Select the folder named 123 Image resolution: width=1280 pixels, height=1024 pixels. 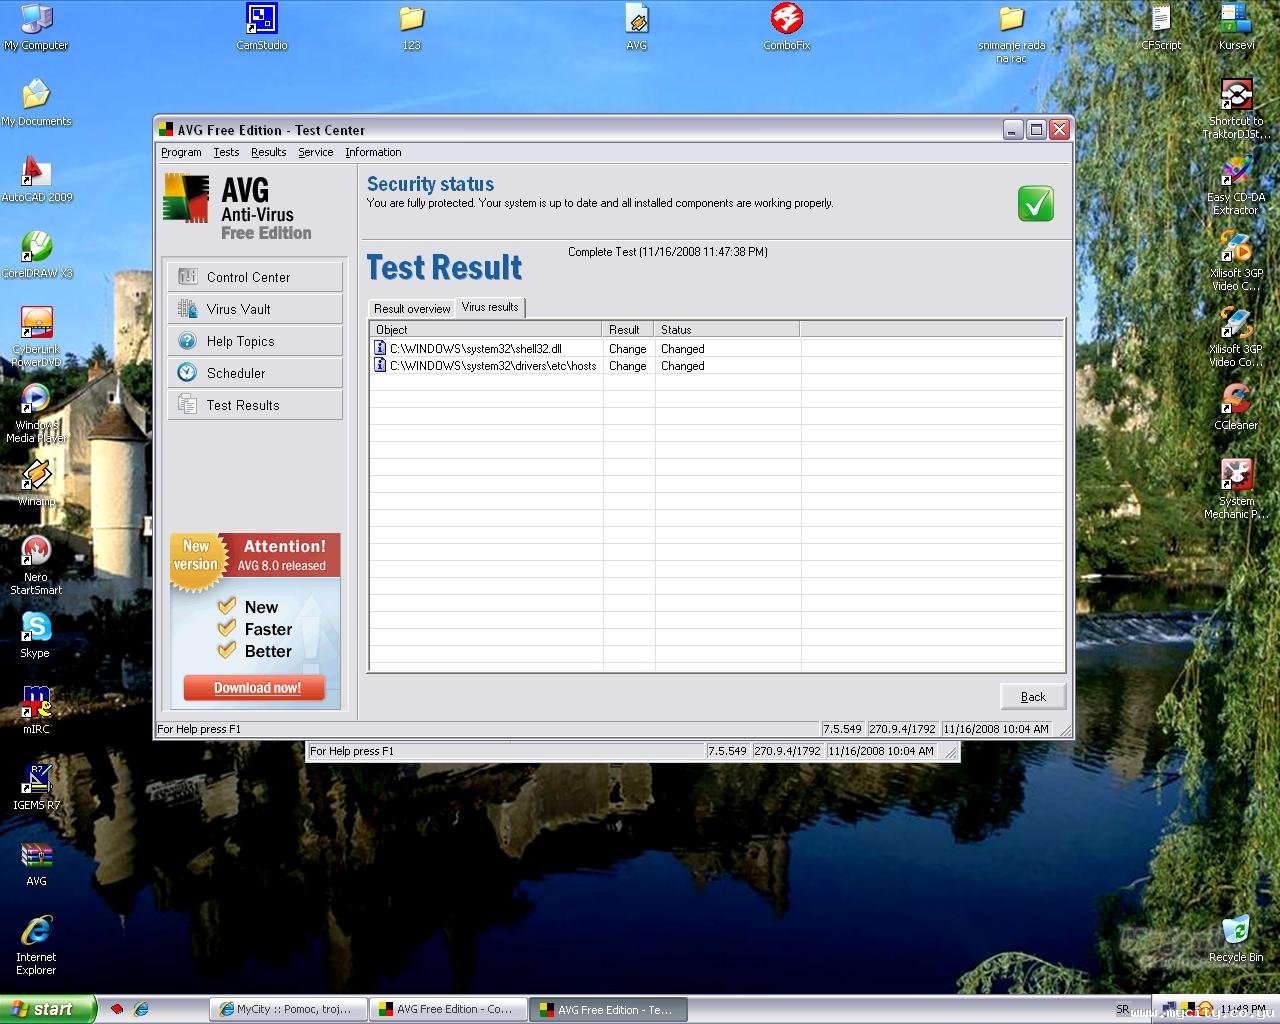(x=411, y=27)
